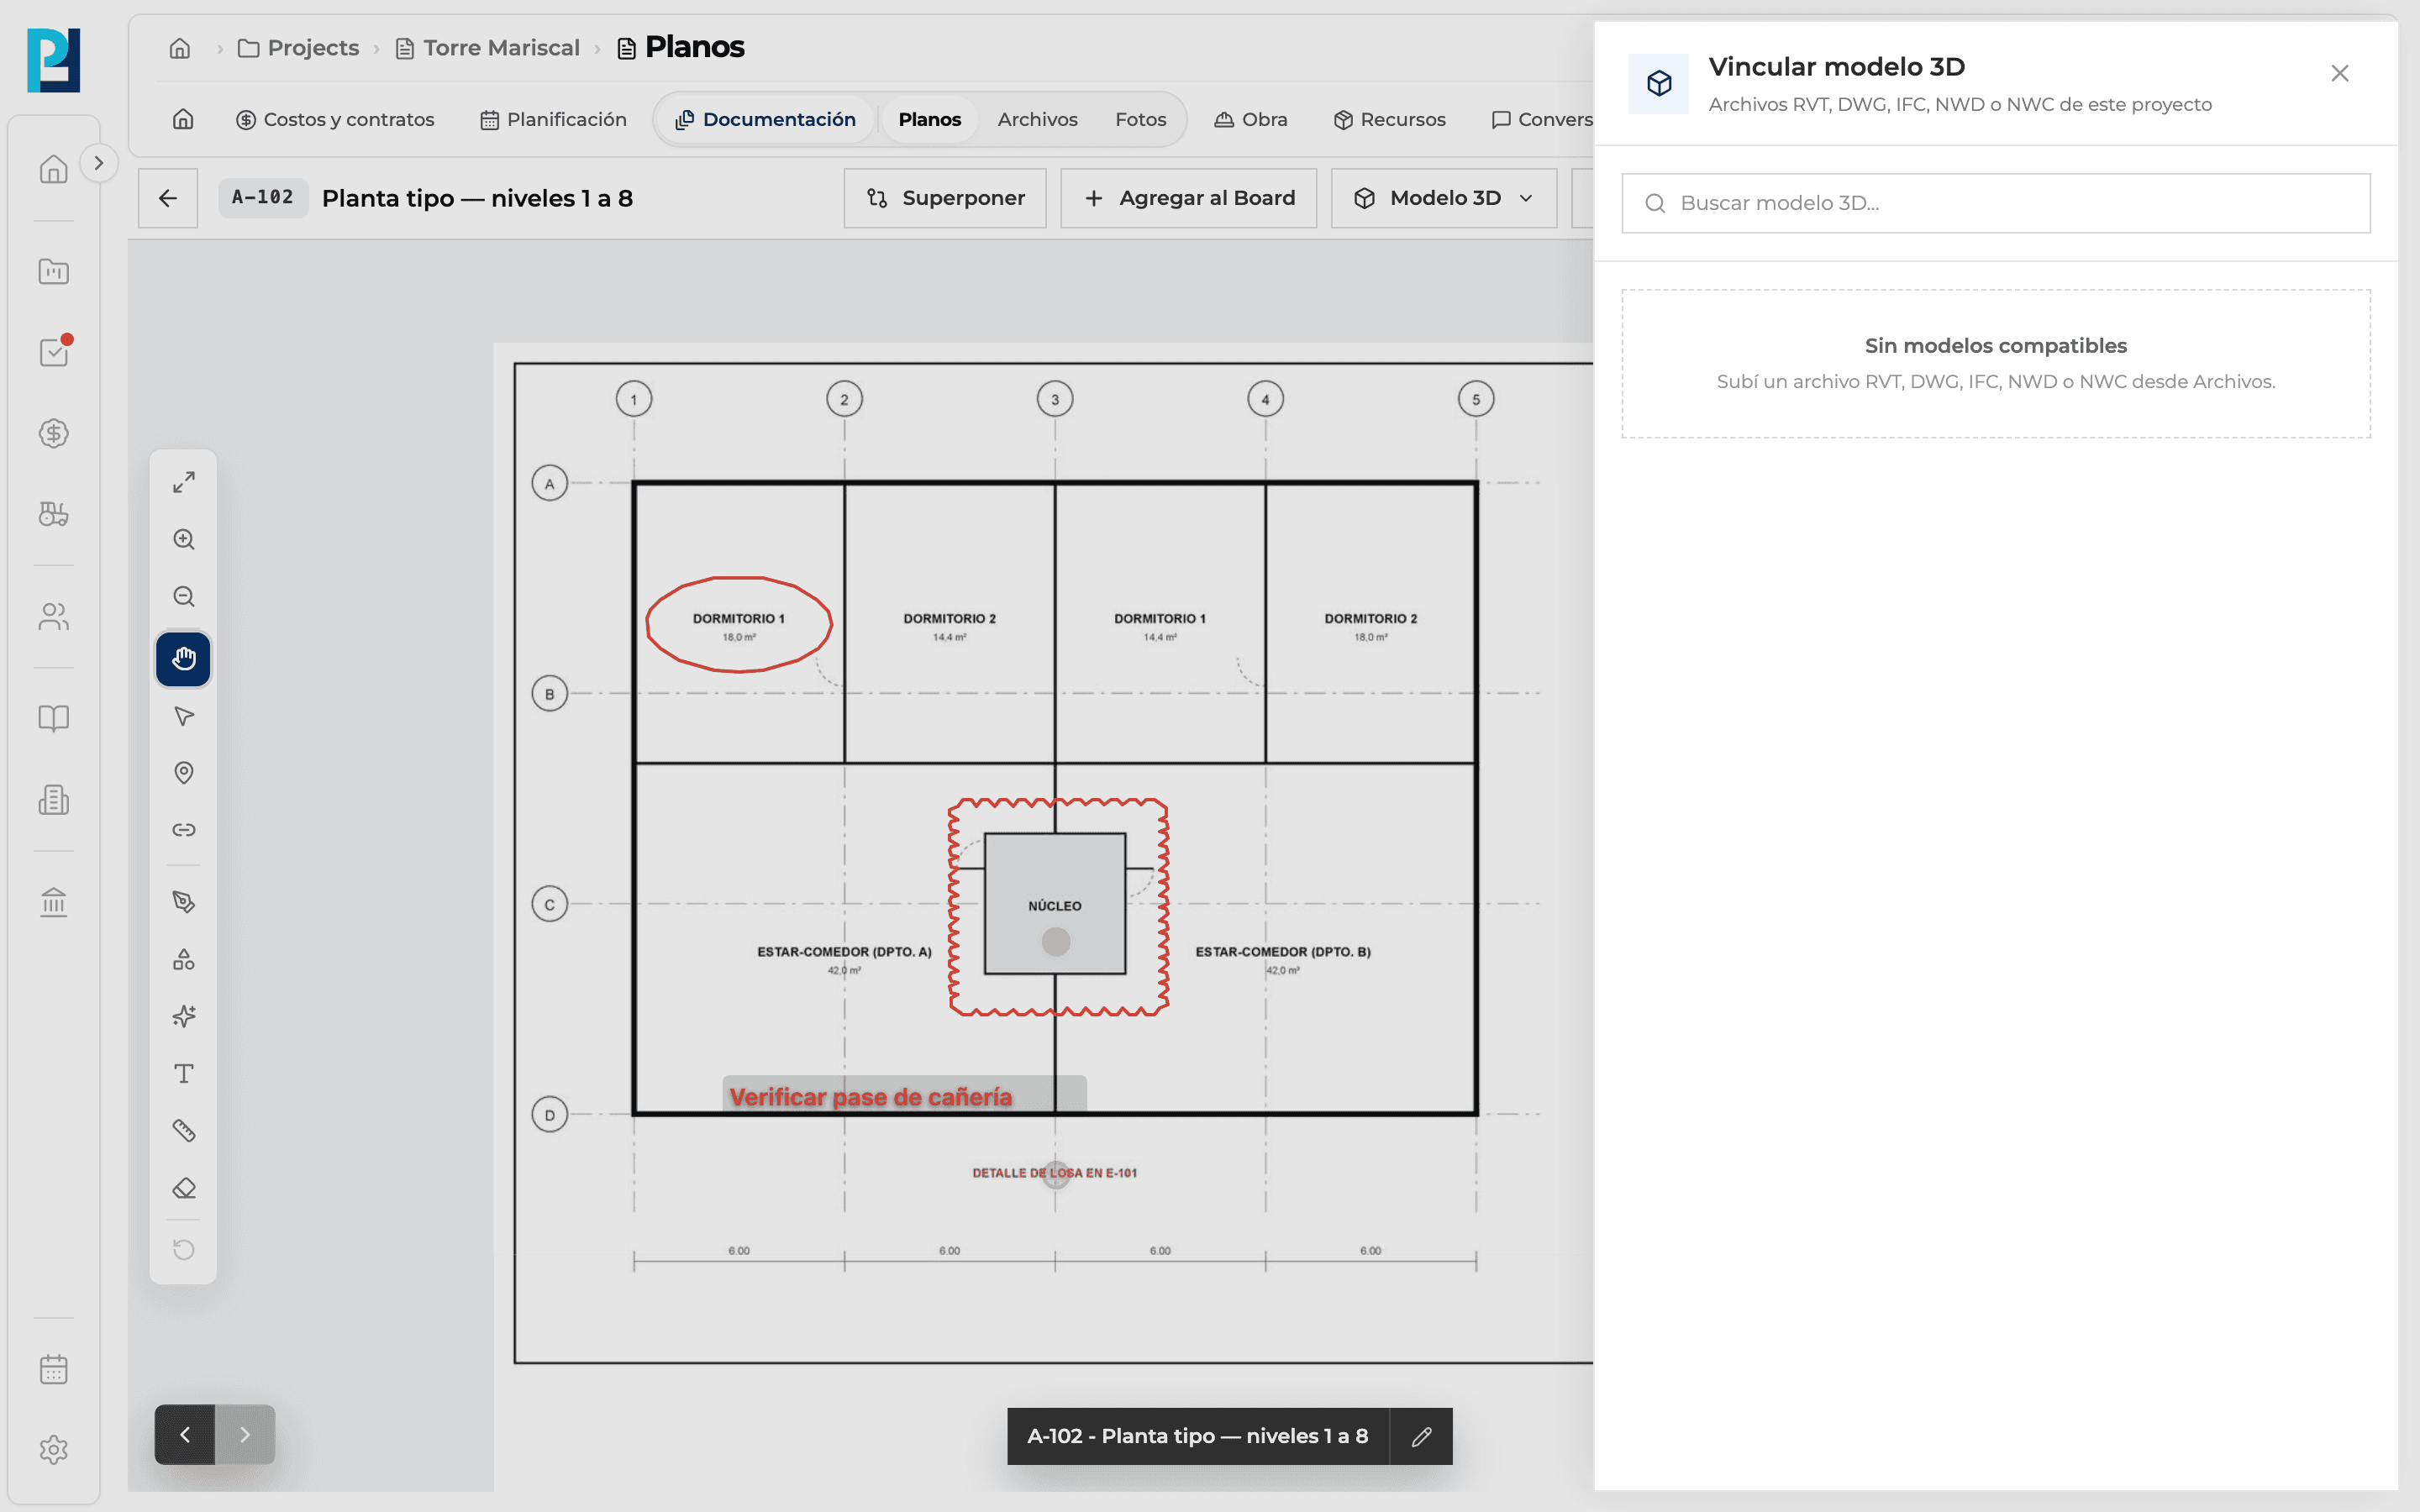
Task: Open calendar icon in left sidebar
Action: 53,1369
